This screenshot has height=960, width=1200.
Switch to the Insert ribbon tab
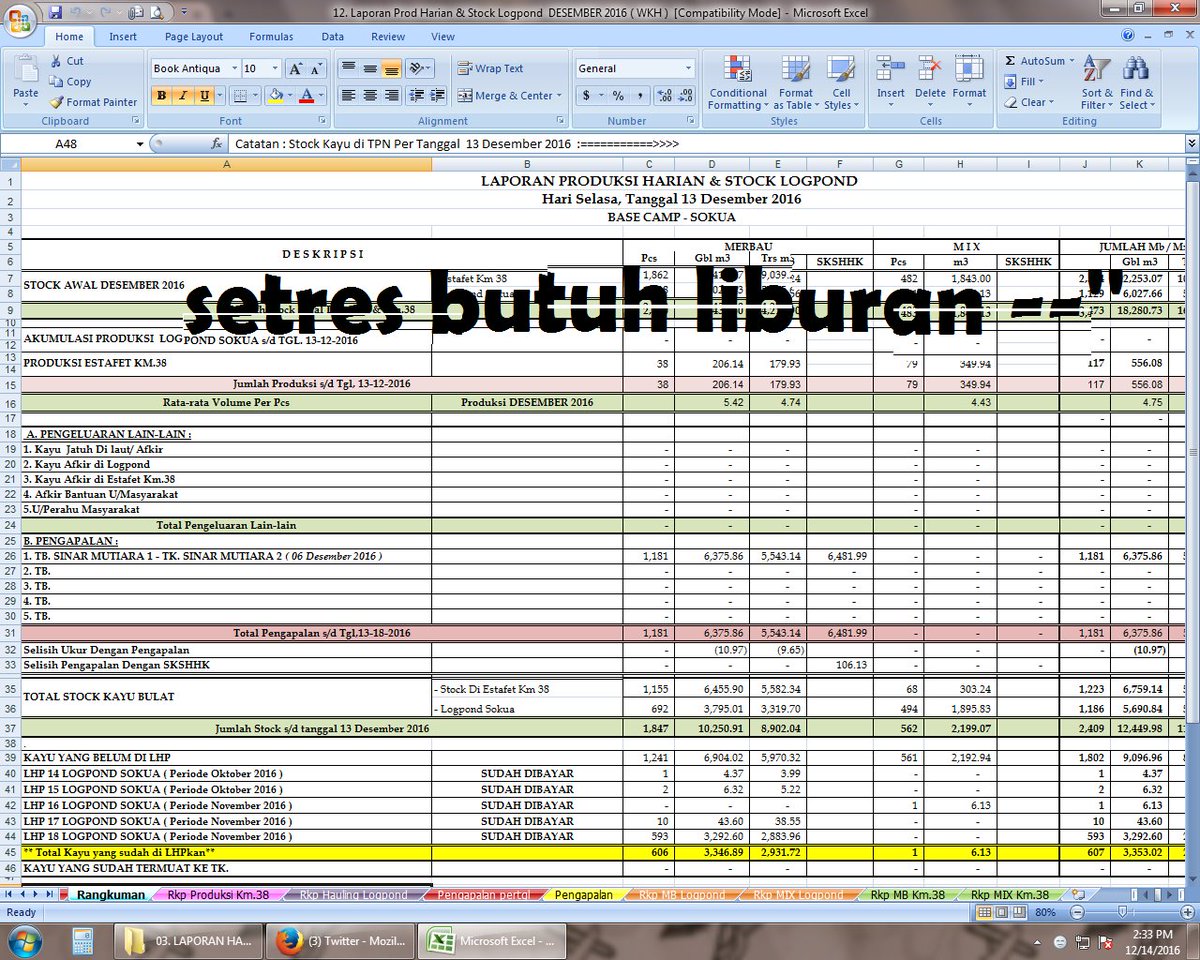123,37
